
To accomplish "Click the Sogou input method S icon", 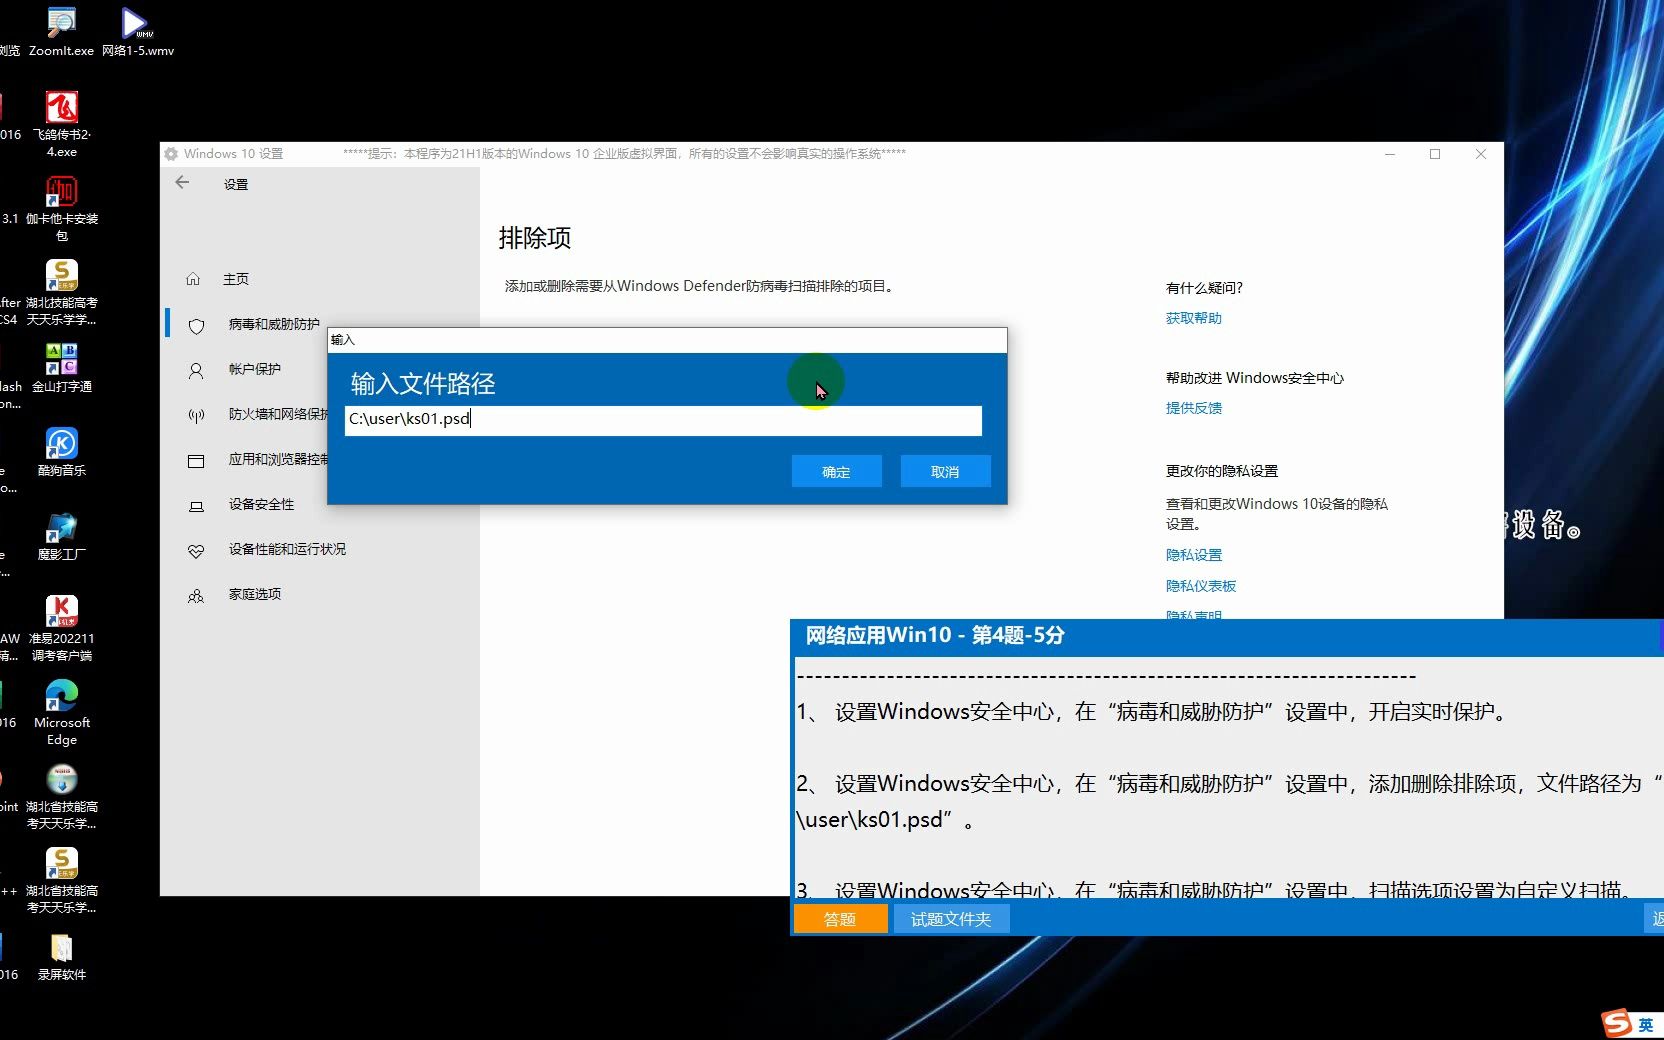I will (1616, 1023).
